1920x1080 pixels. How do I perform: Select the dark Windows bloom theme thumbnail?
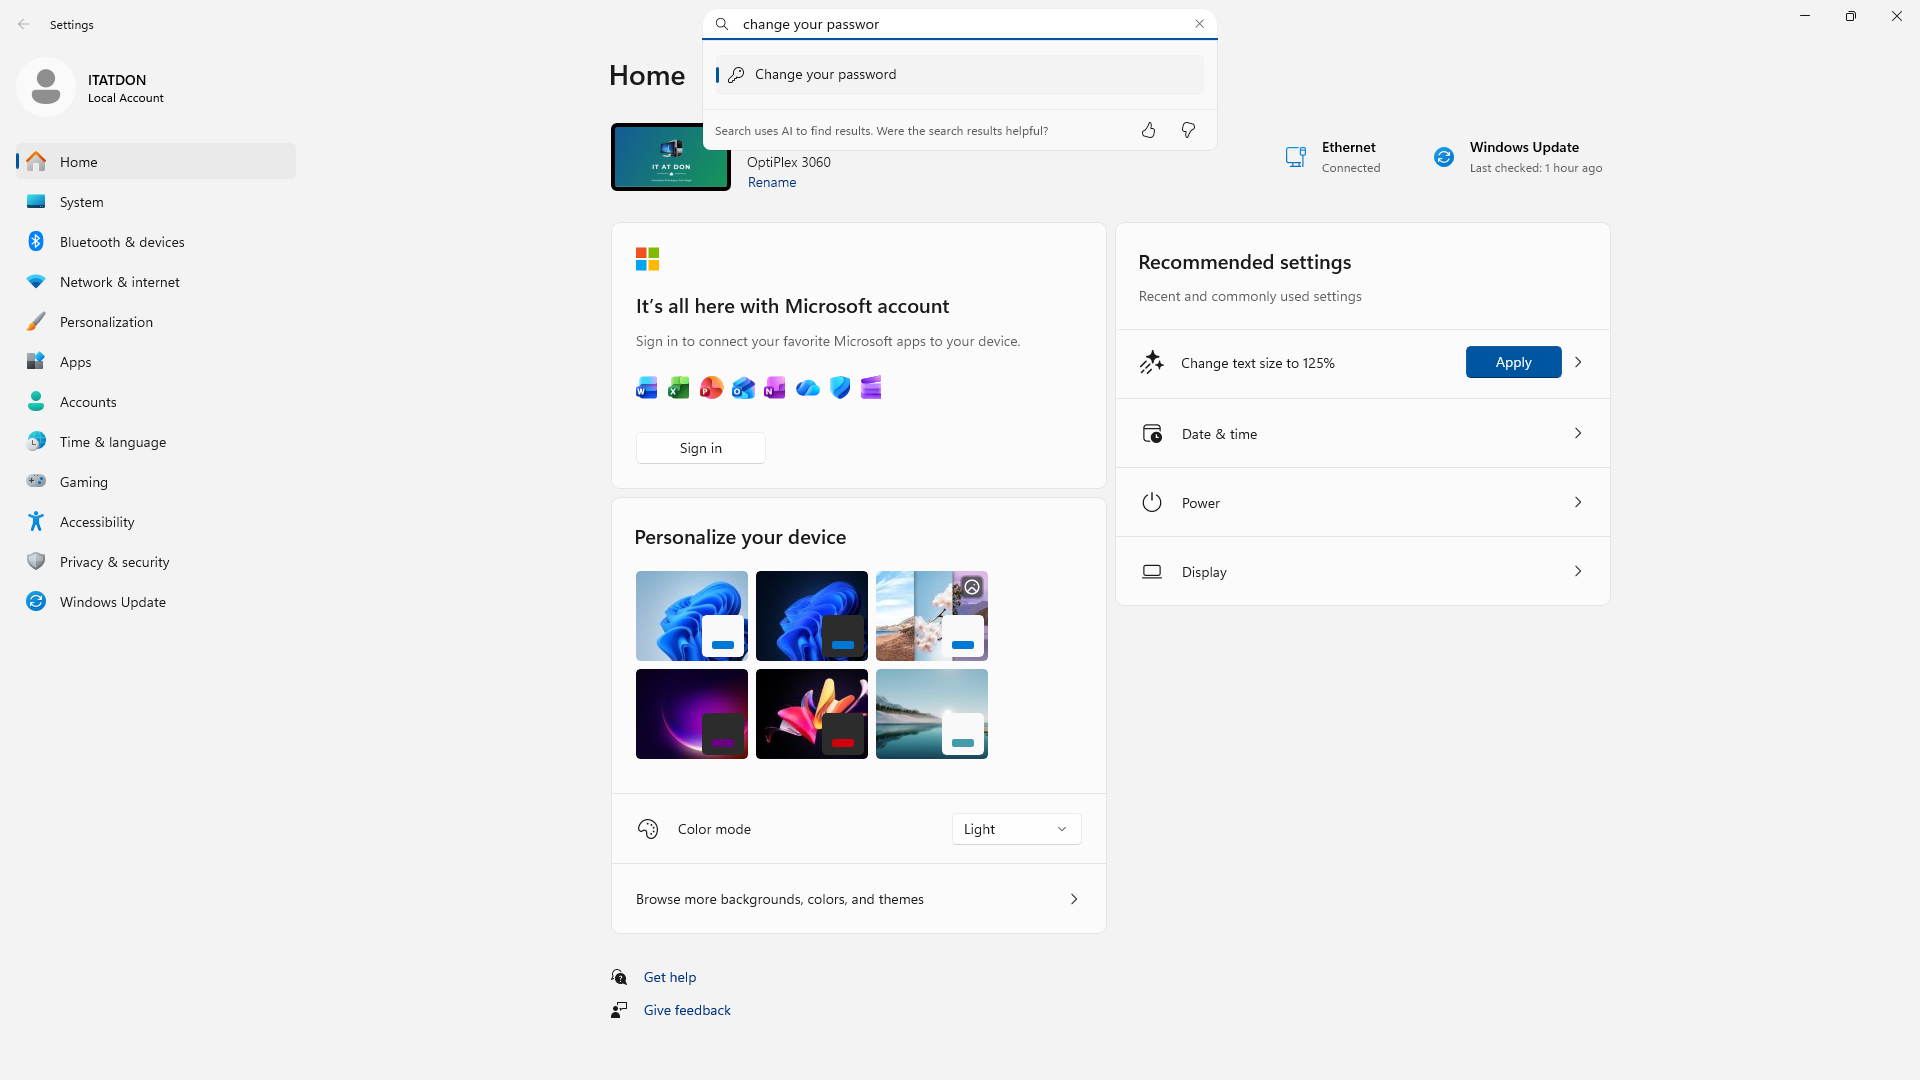tap(811, 616)
